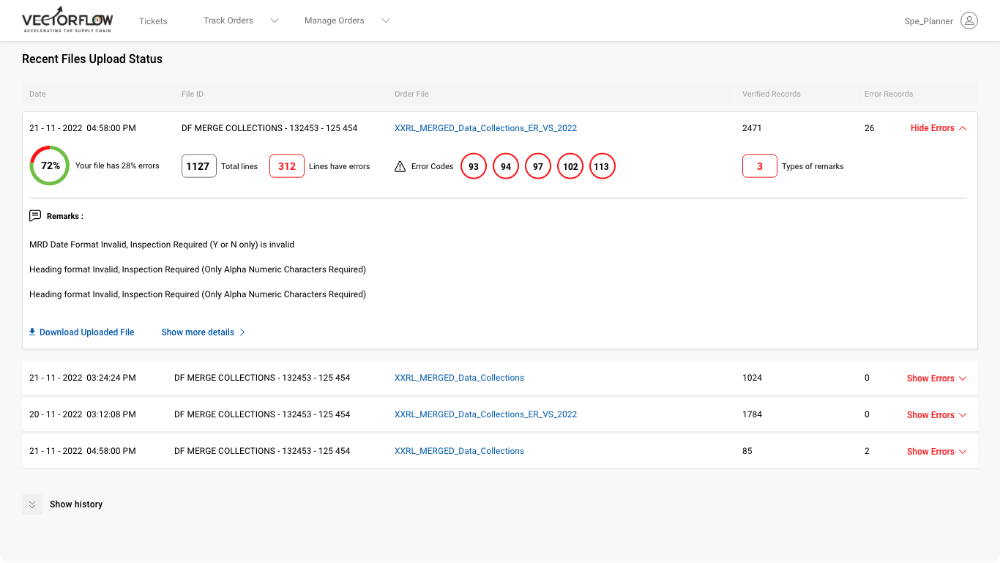Select error code 93 badge
The image size is (1000, 563).
point(473,166)
